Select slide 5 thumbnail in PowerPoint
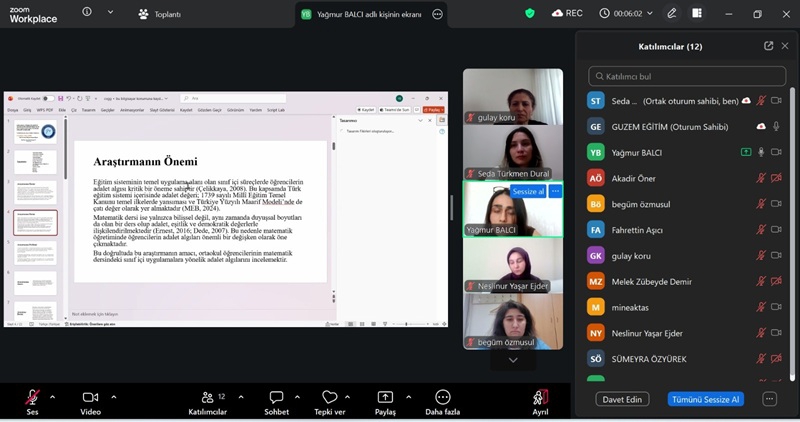This screenshot has width=800, height=422. [35, 253]
